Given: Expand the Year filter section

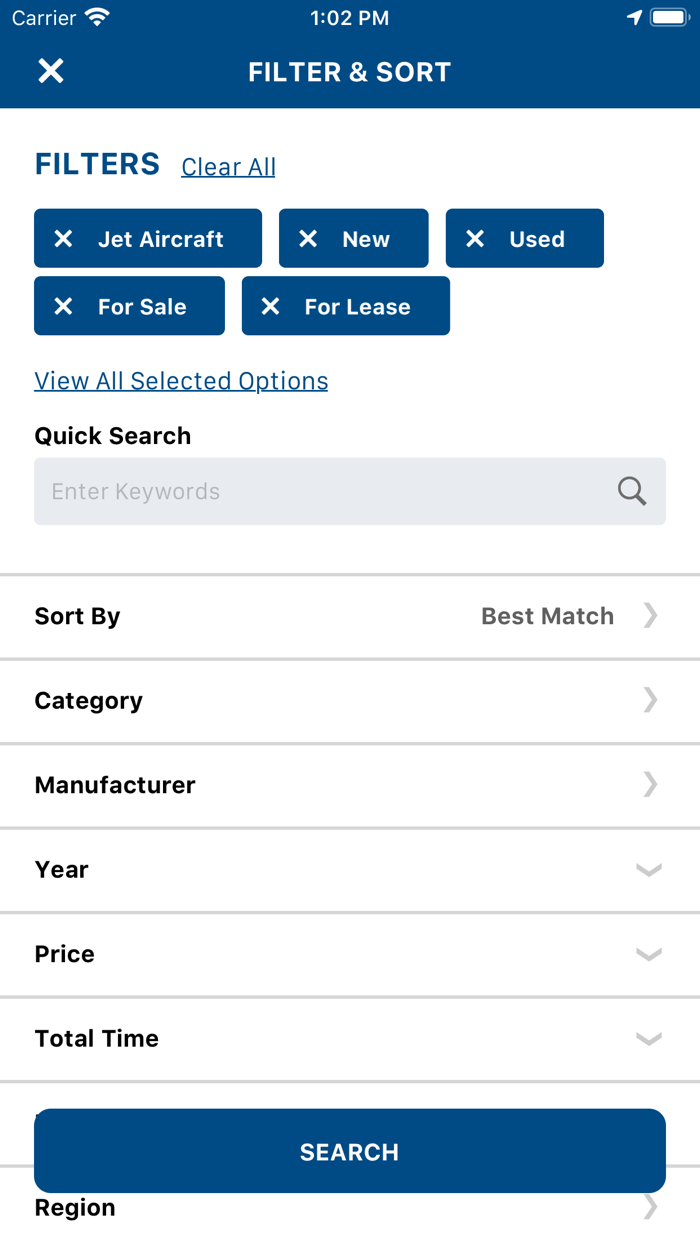Looking at the screenshot, I should click(x=349, y=869).
